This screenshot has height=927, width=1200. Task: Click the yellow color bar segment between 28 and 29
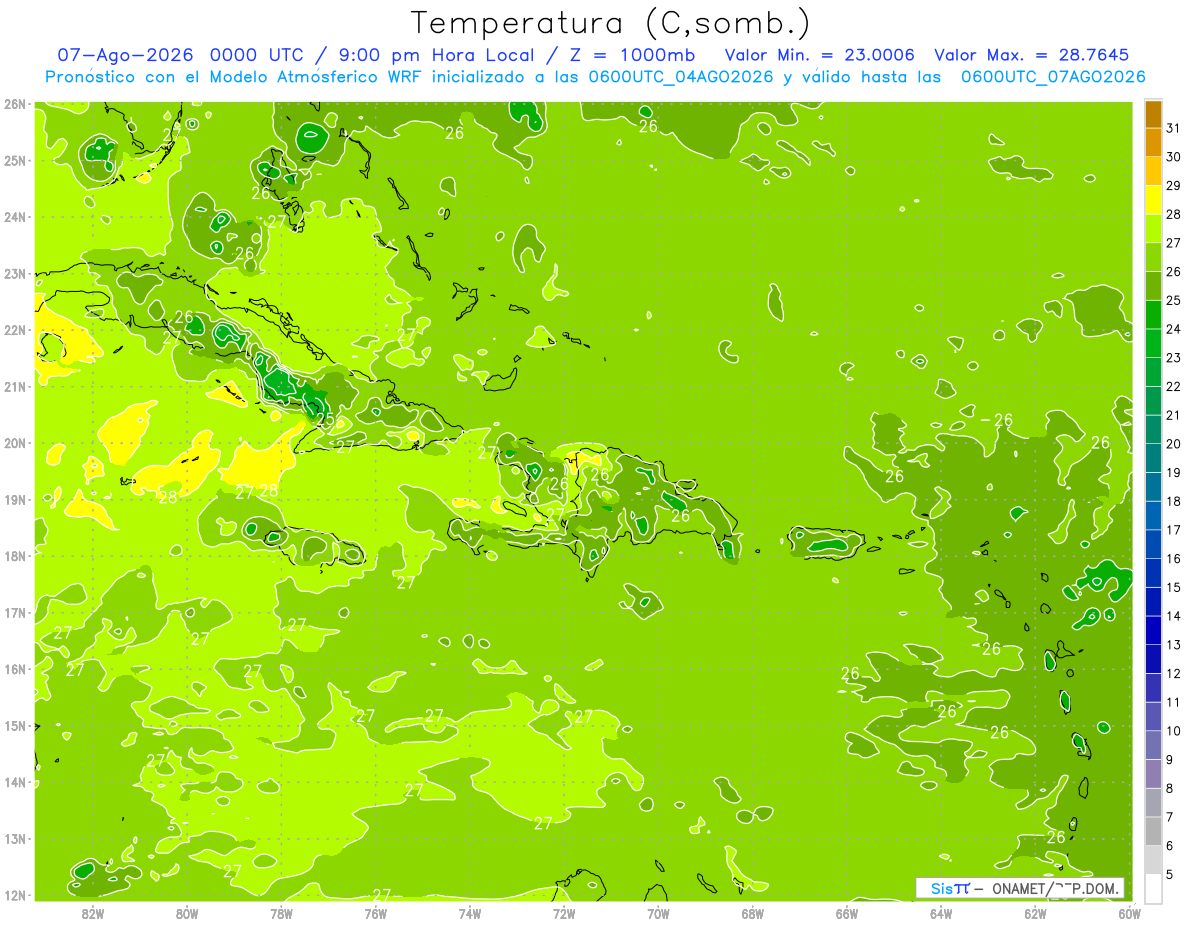coord(1153,201)
